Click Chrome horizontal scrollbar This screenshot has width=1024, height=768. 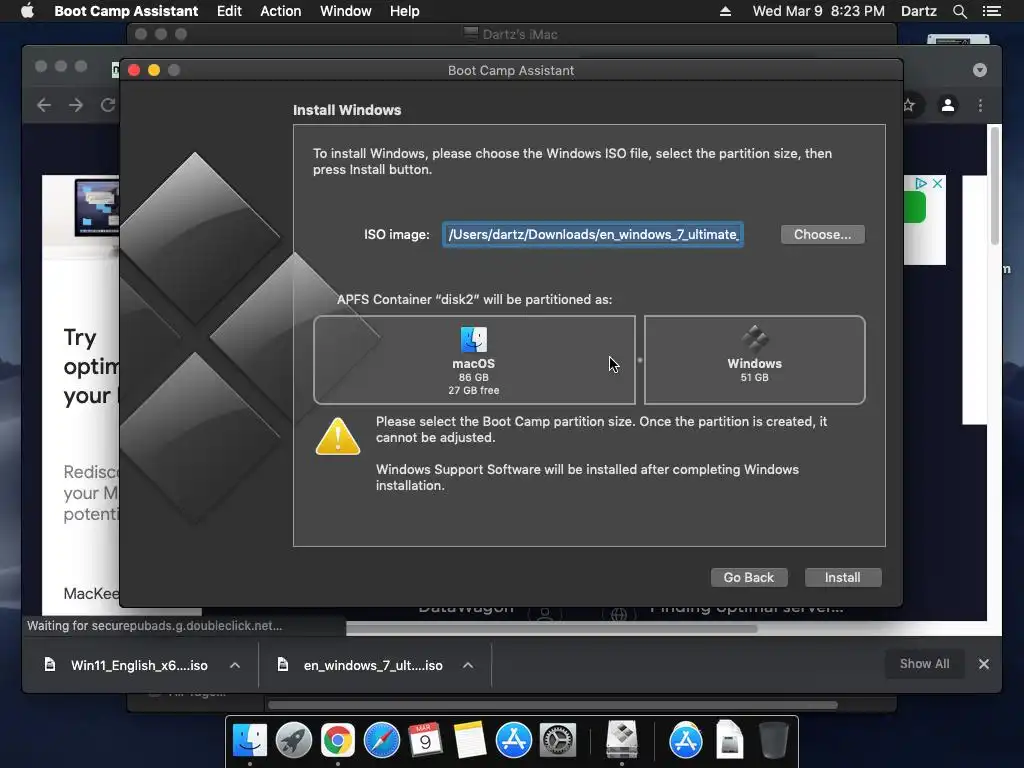(x=552, y=629)
